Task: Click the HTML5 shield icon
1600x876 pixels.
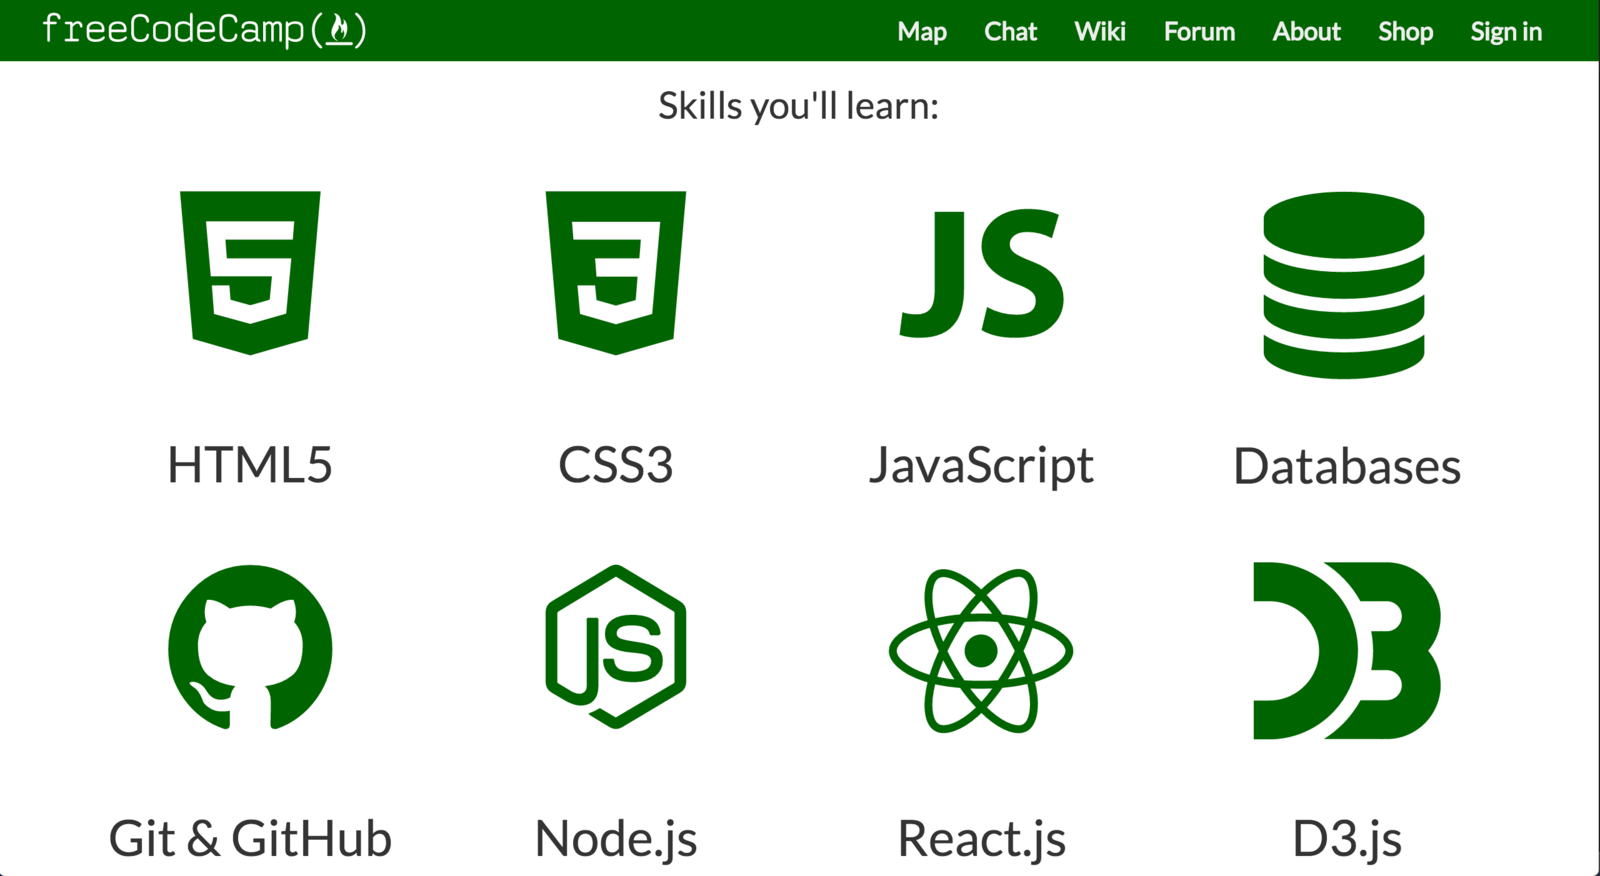Action: [250, 273]
